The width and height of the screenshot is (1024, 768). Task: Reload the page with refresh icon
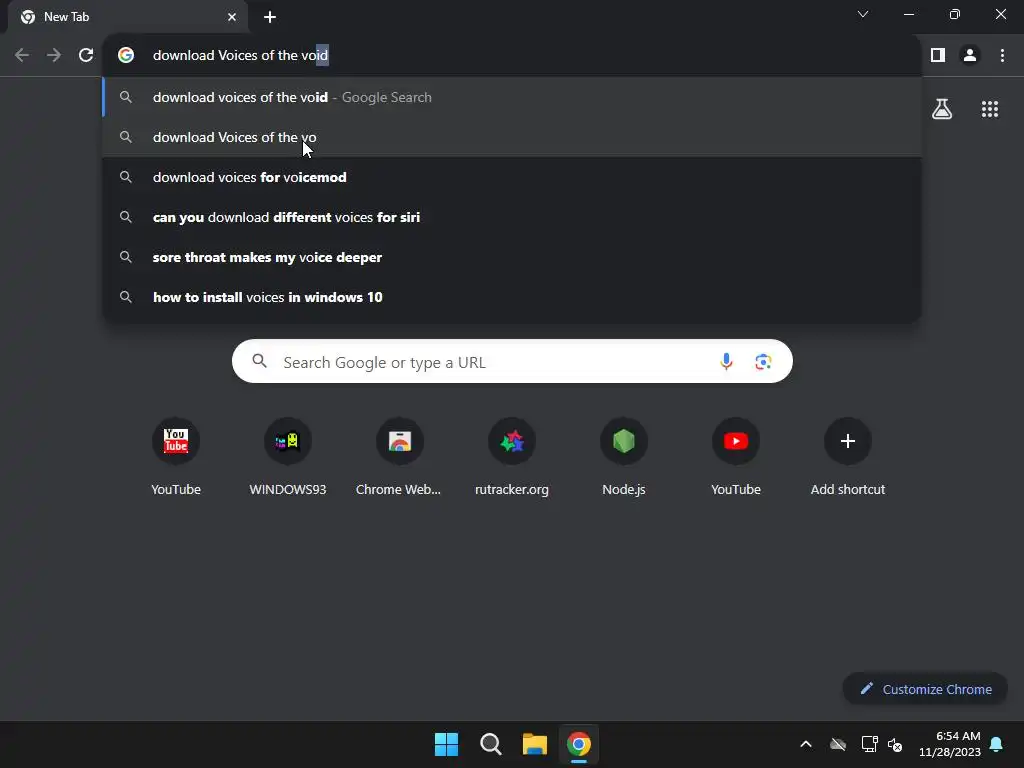point(86,56)
